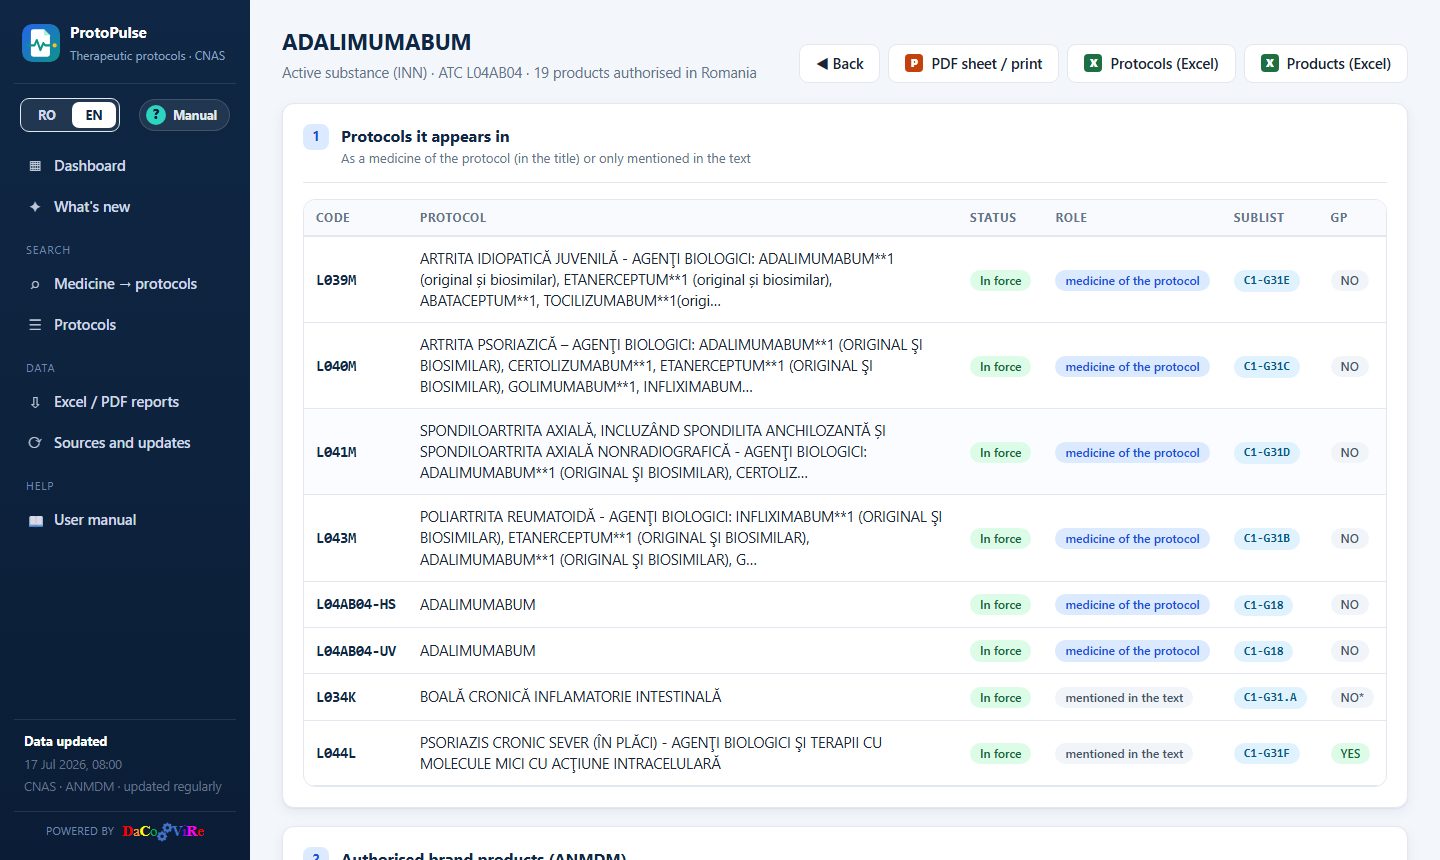Open the PDF sheet / print export
Image resolution: width=1440 pixels, height=860 pixels.
pyautogui.click(x=973, y=63)
